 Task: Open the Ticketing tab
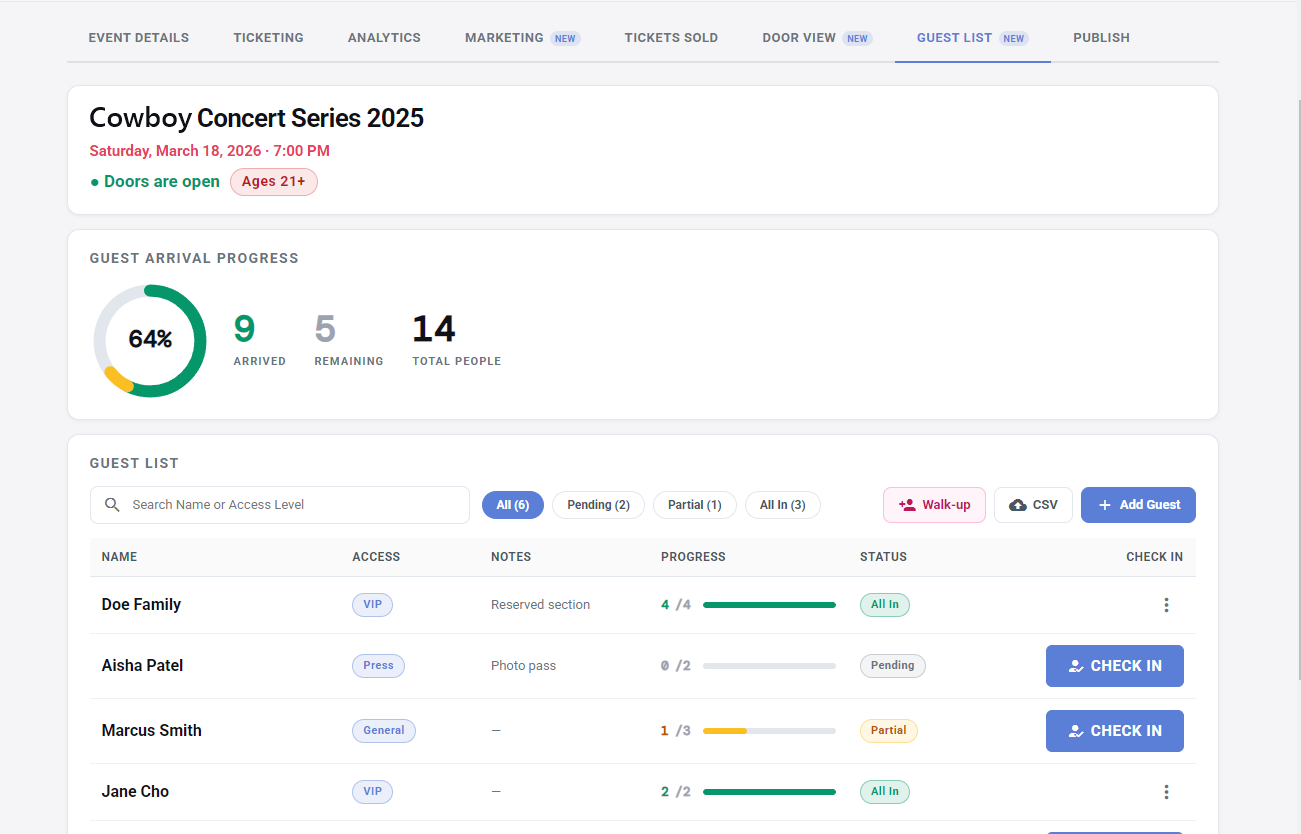click(269, 38)
